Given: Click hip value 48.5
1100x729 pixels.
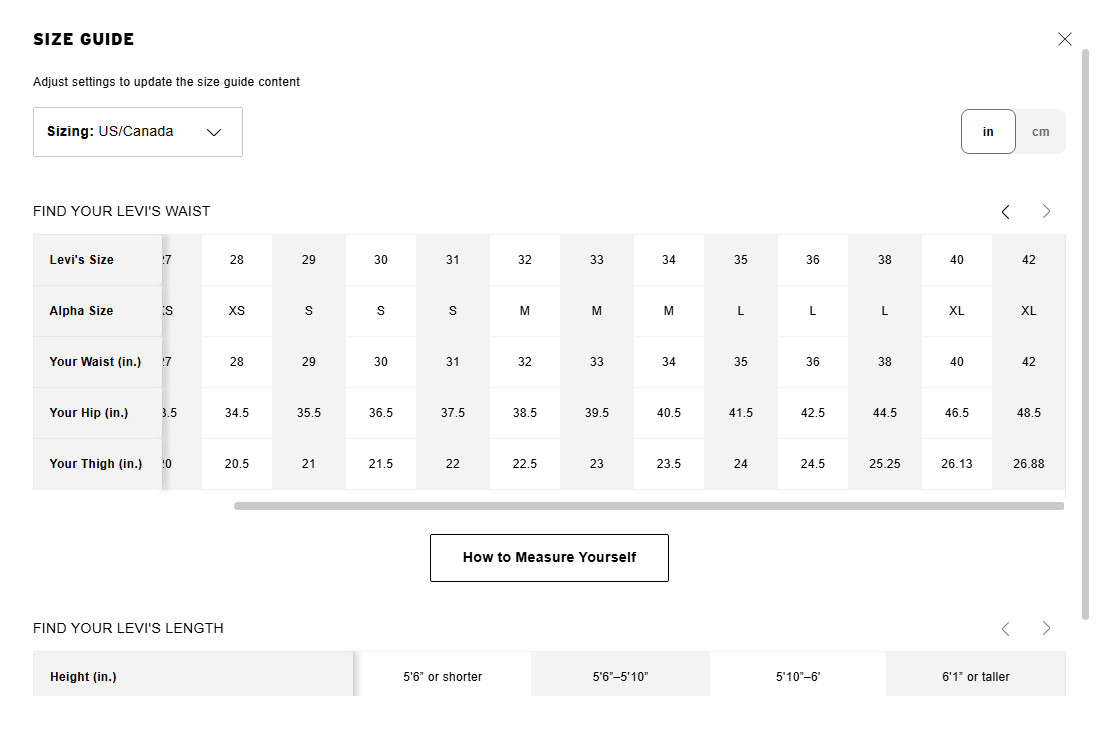Looking at the screenshot, I should point(1028,413).
